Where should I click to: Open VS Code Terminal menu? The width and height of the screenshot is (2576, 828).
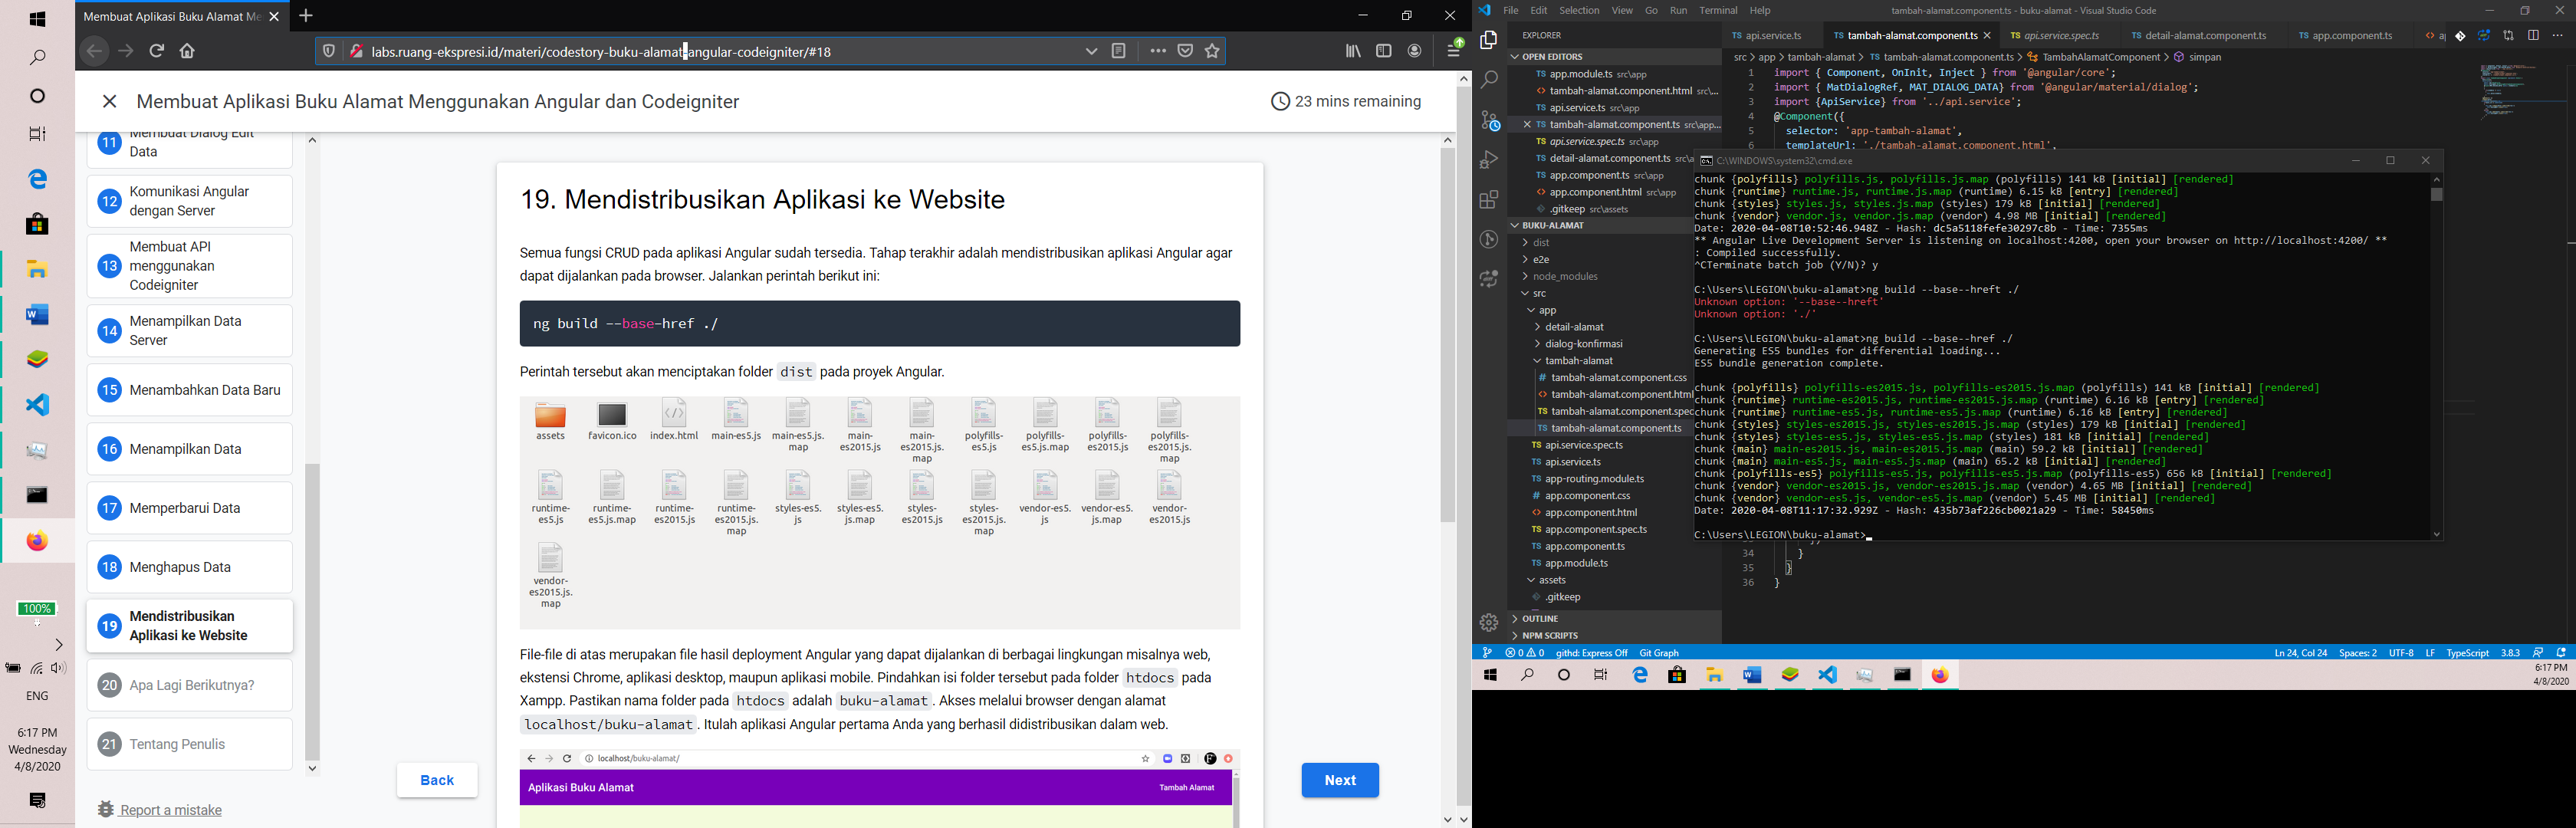point(1718,11)
